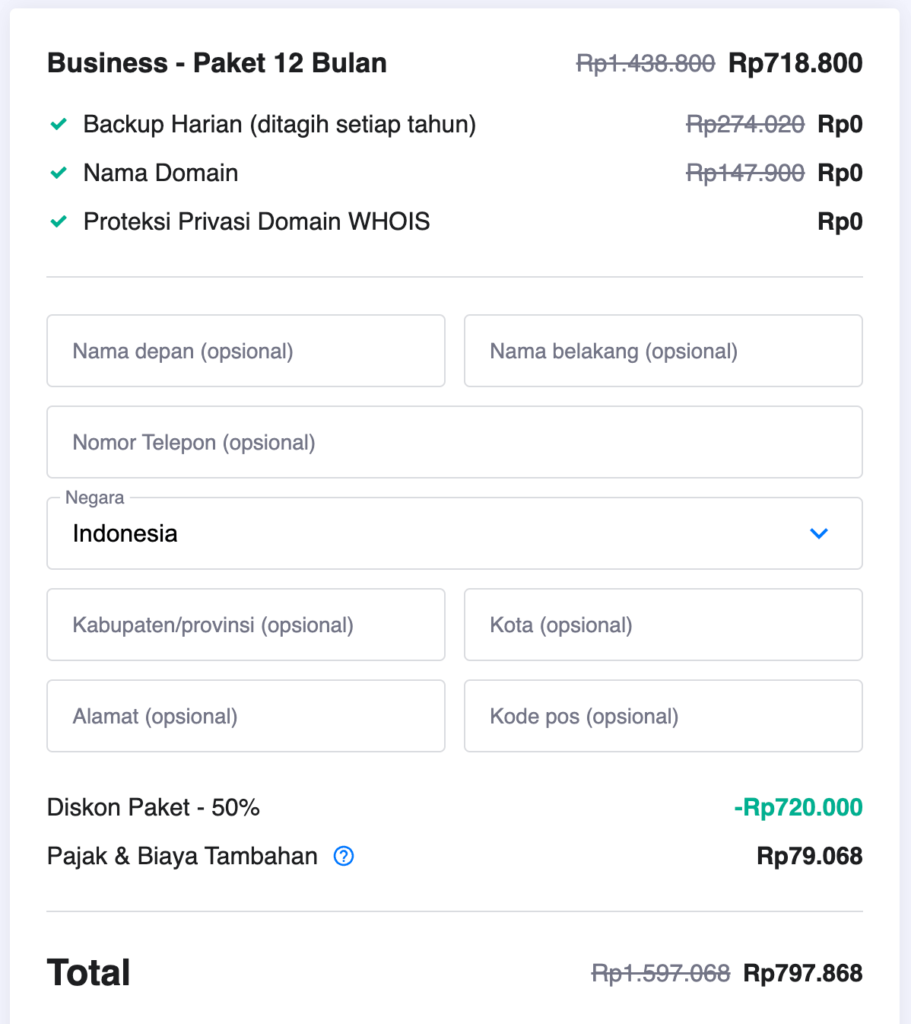Focus the Nama belakang field
Screen dimensions: 911x1024
click(663, 351)
